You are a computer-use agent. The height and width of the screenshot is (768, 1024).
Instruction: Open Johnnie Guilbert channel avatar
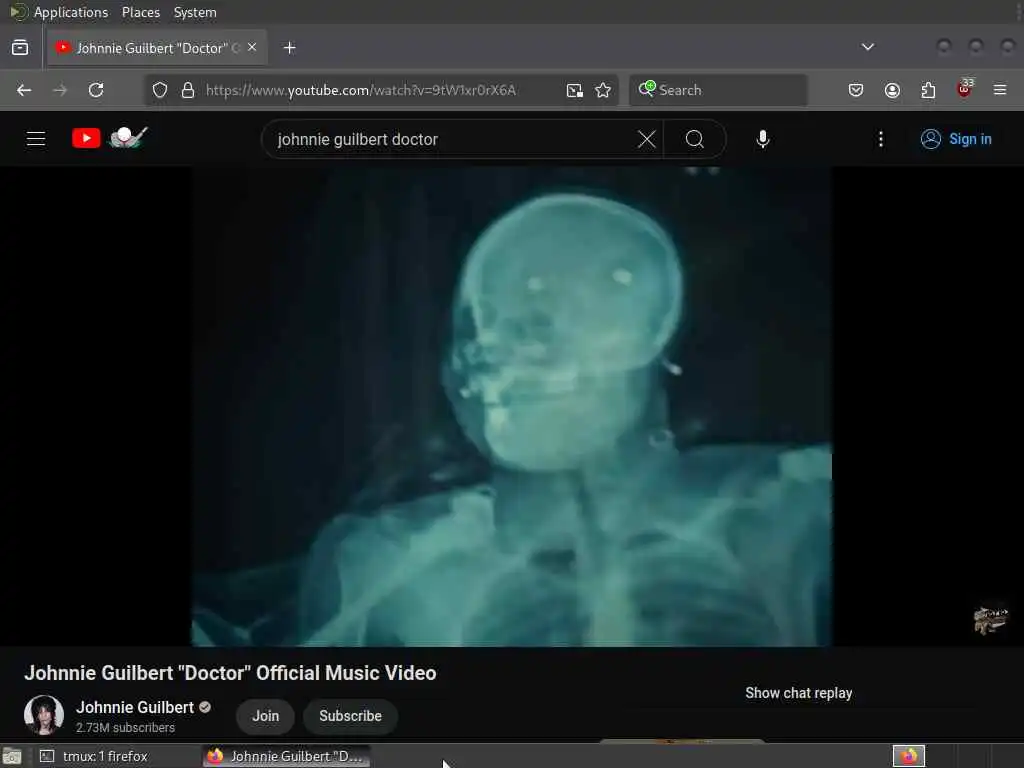click(44, 715)
